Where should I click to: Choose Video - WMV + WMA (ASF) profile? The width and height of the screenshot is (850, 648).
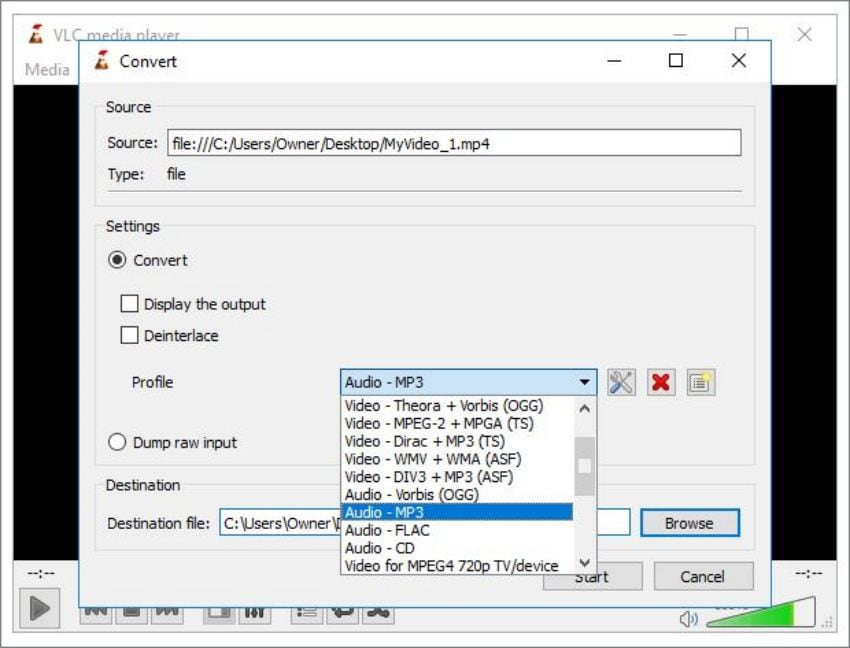point(458,459)
